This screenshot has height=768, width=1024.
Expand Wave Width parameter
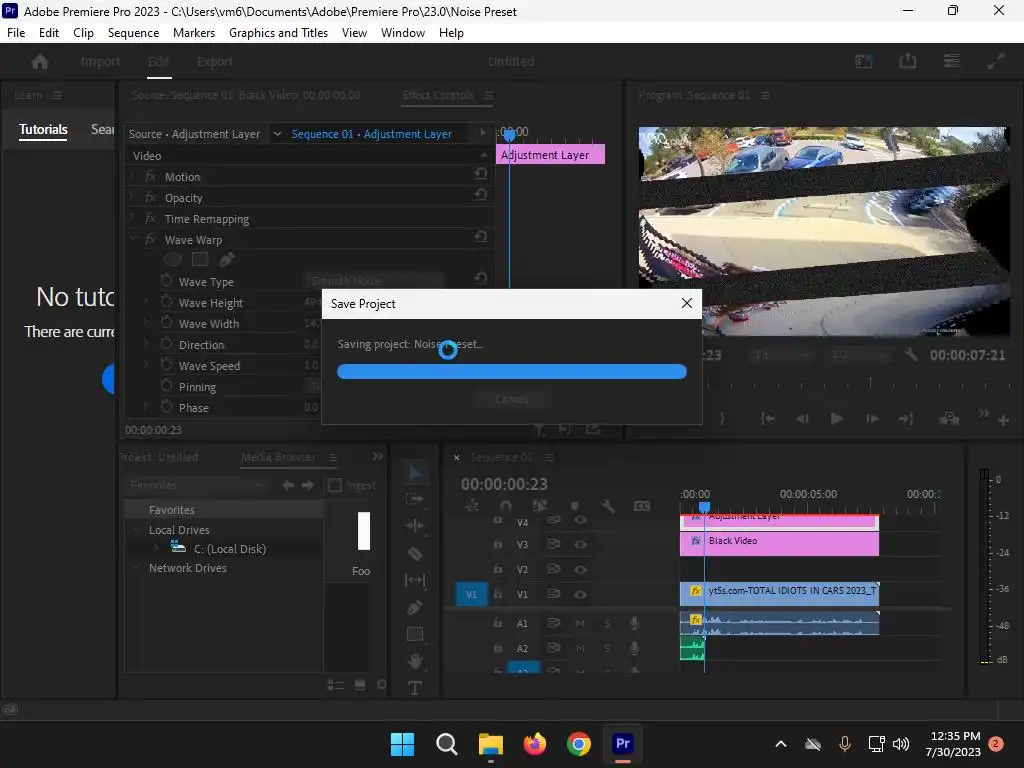(146, 323)
